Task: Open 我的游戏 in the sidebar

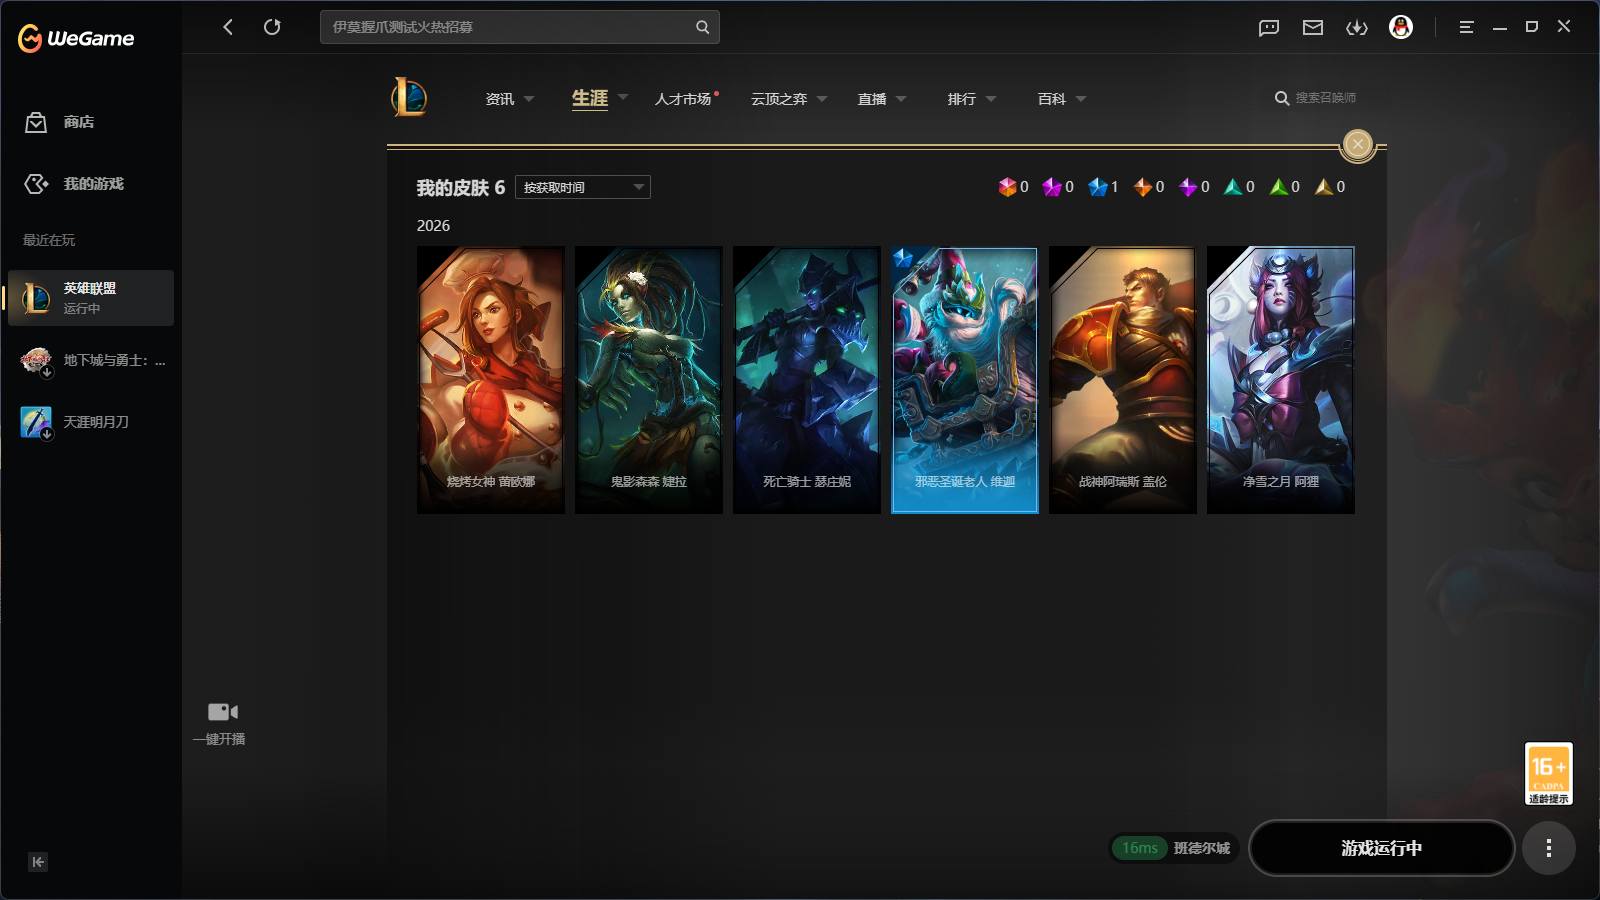Action: [x=94, y=184]
